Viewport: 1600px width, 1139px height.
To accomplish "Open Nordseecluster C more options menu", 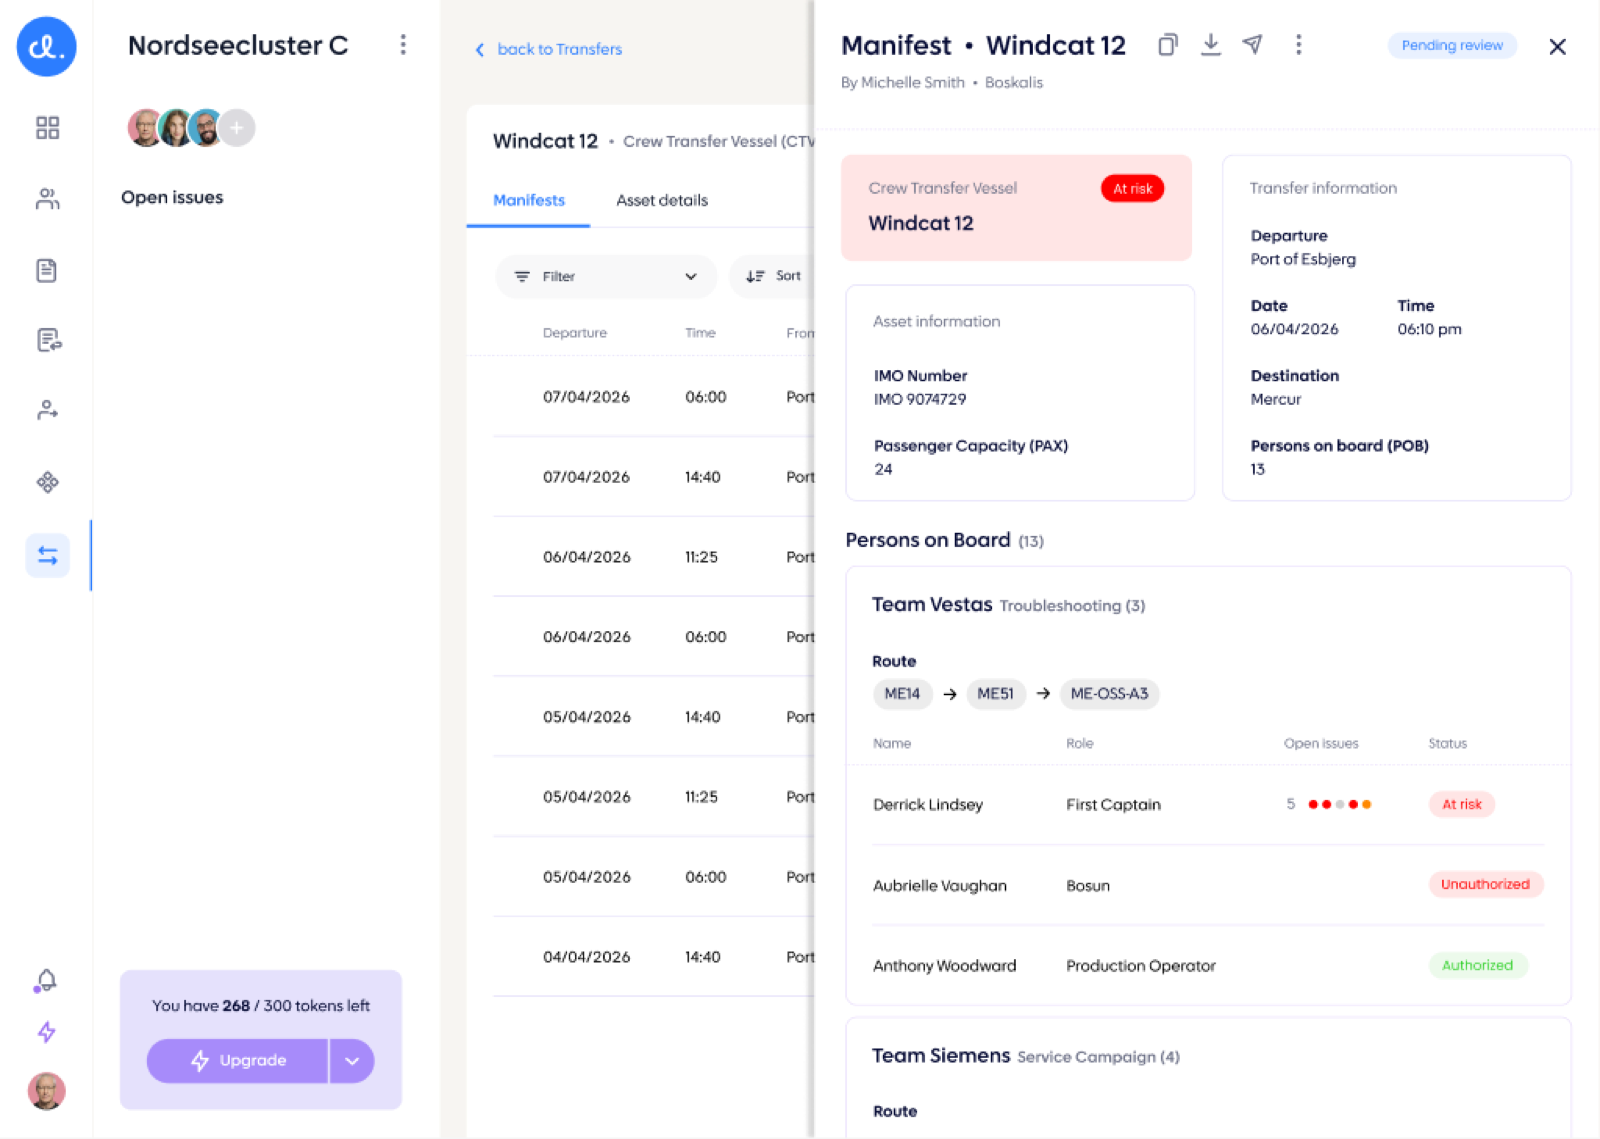I will pyautogui.click(x=403, y=45).
